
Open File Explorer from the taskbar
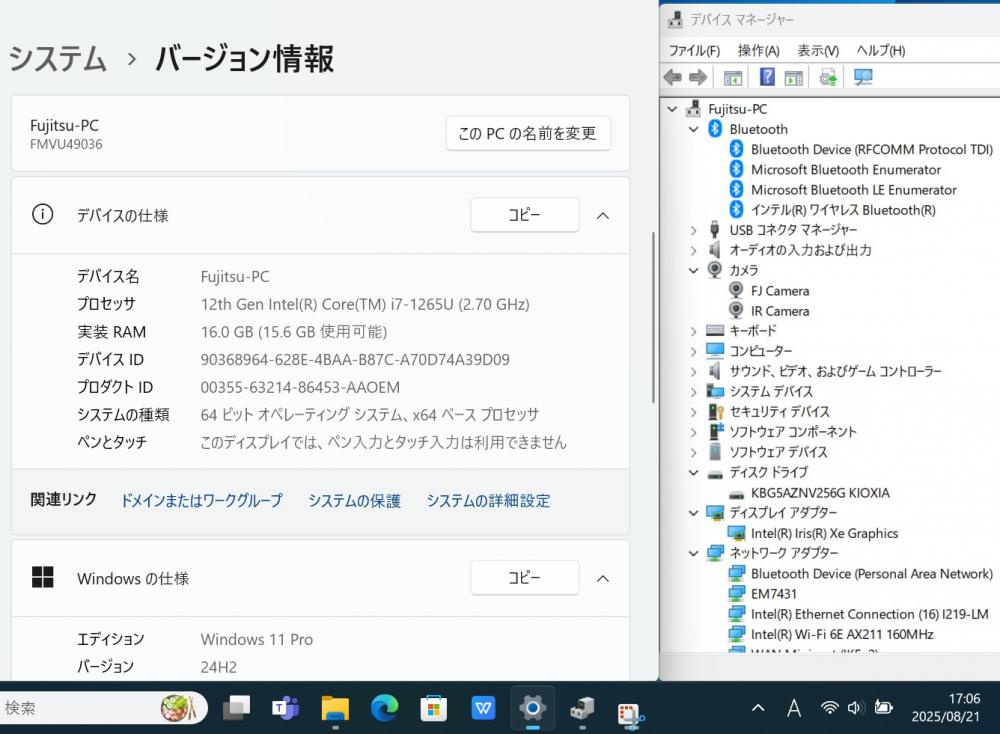[x=335, y=708]
